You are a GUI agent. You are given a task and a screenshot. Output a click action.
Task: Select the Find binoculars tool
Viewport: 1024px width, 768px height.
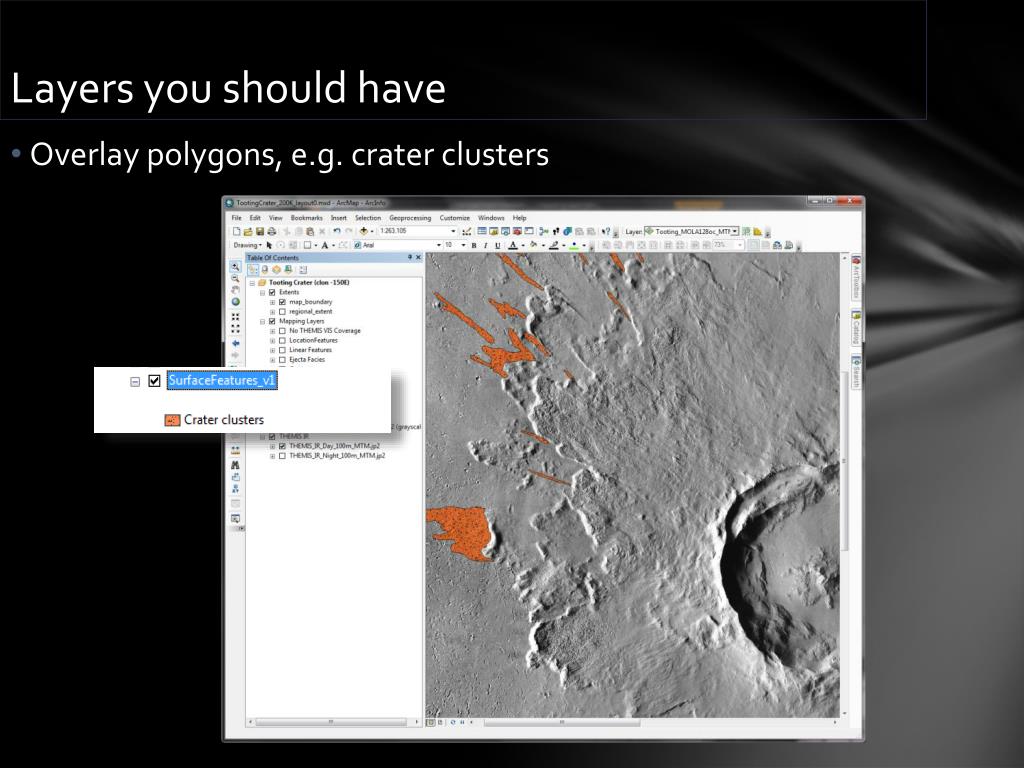(235, 465)
